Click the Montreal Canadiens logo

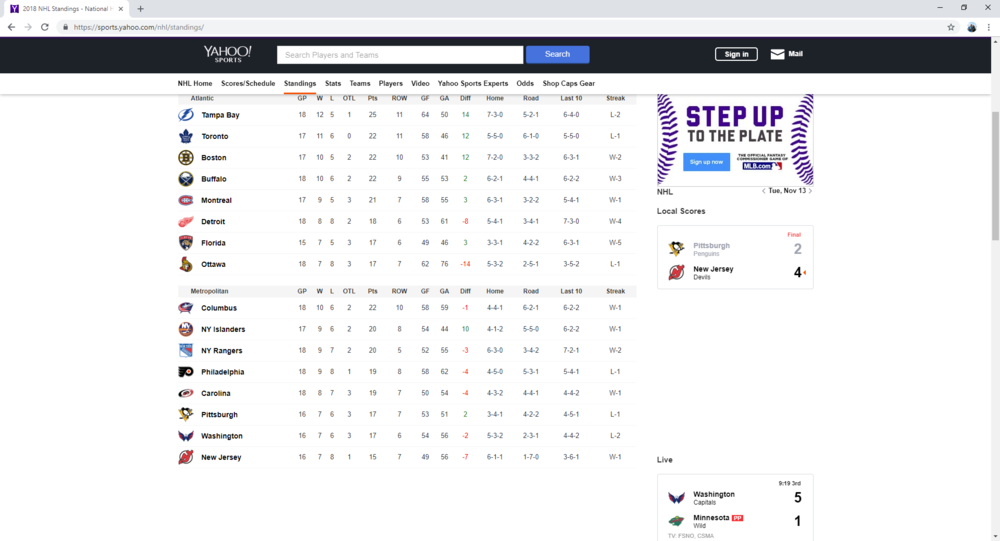tap(186, 200)
